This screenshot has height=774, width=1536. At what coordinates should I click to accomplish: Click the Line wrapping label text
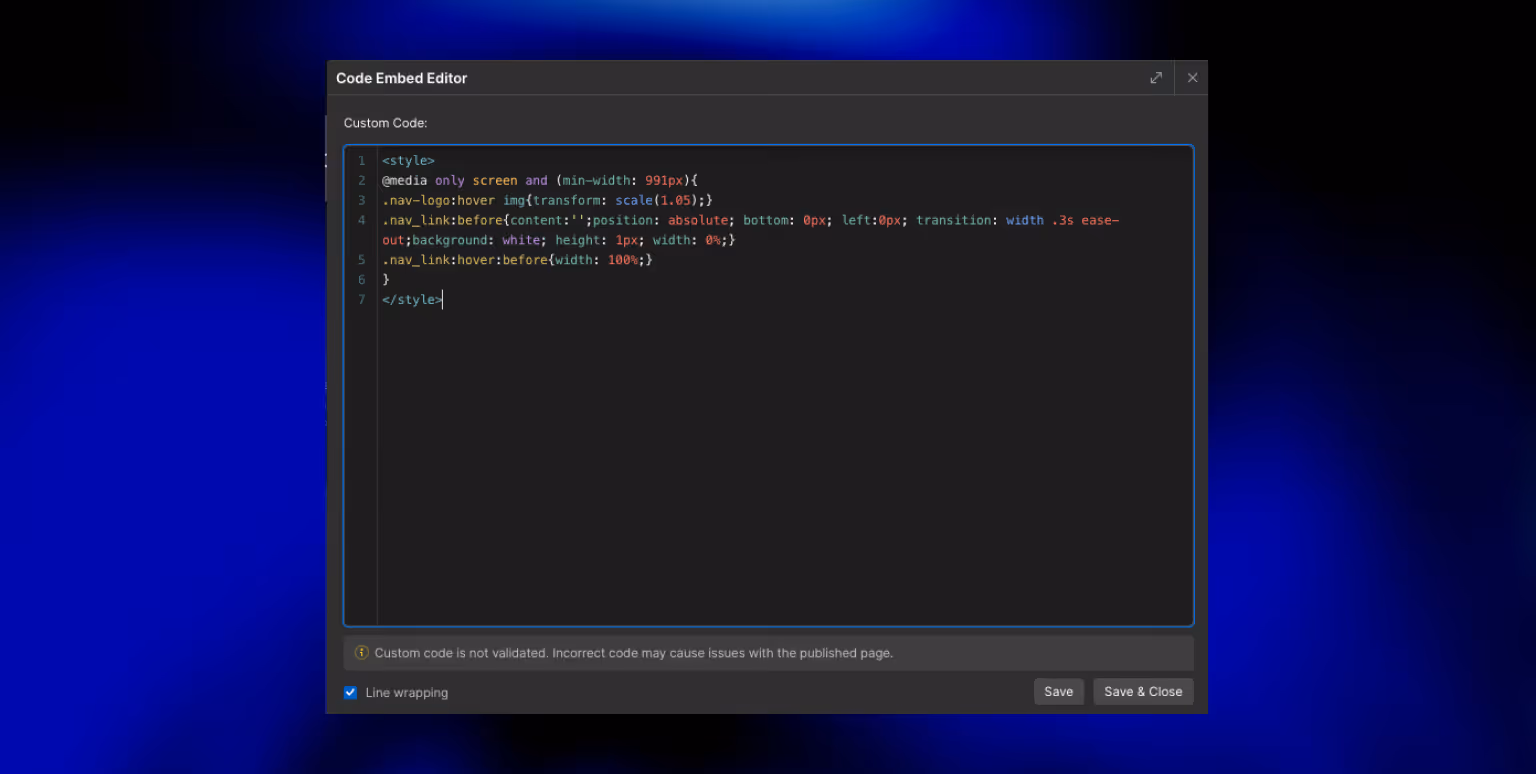pyautogui.click(x=405, y=692)
